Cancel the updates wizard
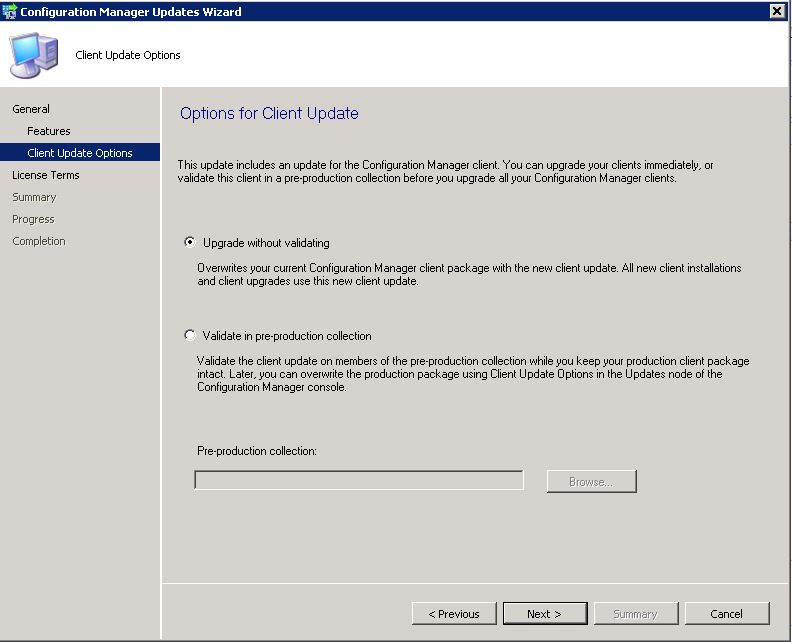This screenshot has width=792, height=642. [727, 613]
